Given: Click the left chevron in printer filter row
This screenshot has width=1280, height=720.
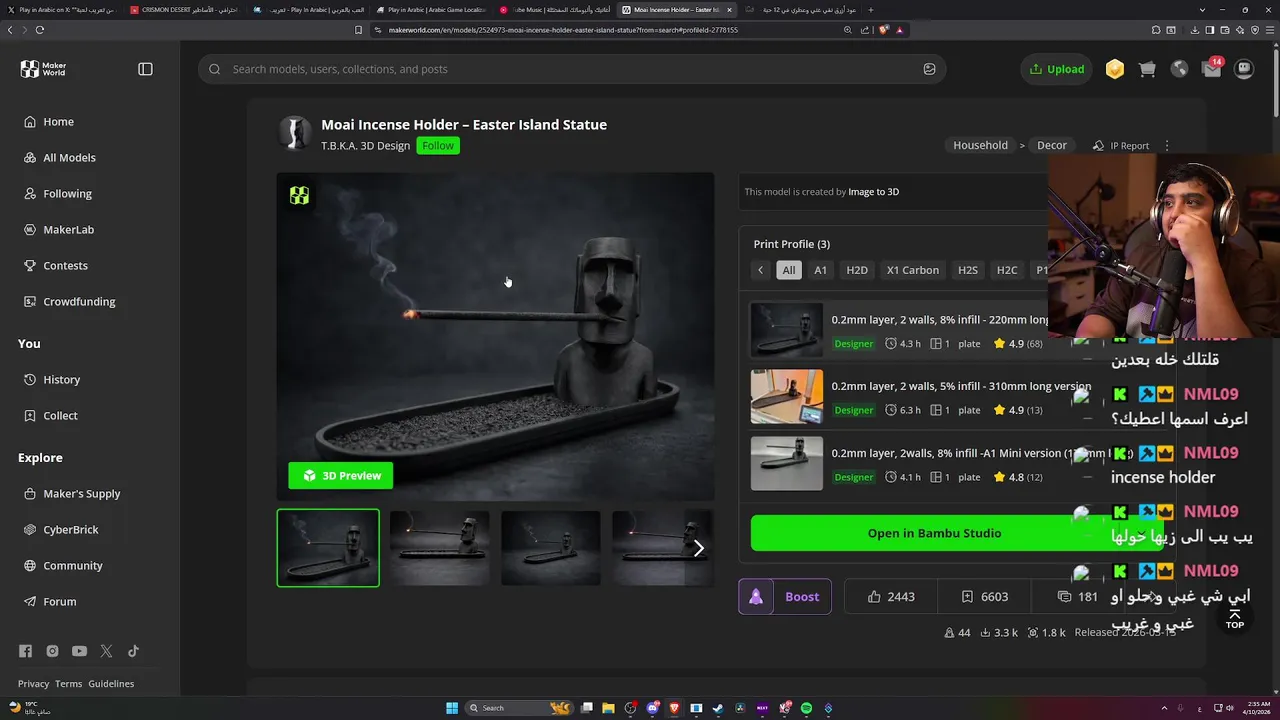Looking at the screenshot, I should 760,270.
